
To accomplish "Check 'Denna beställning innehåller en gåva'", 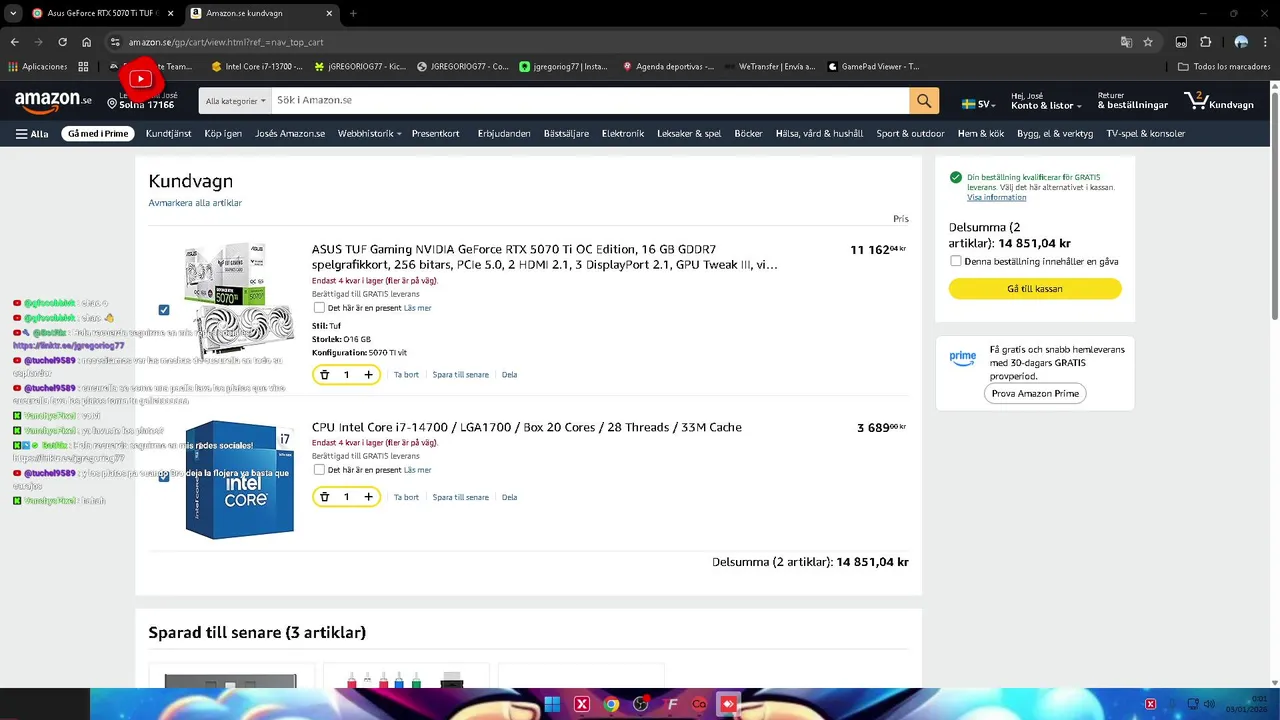I will 956,261.
